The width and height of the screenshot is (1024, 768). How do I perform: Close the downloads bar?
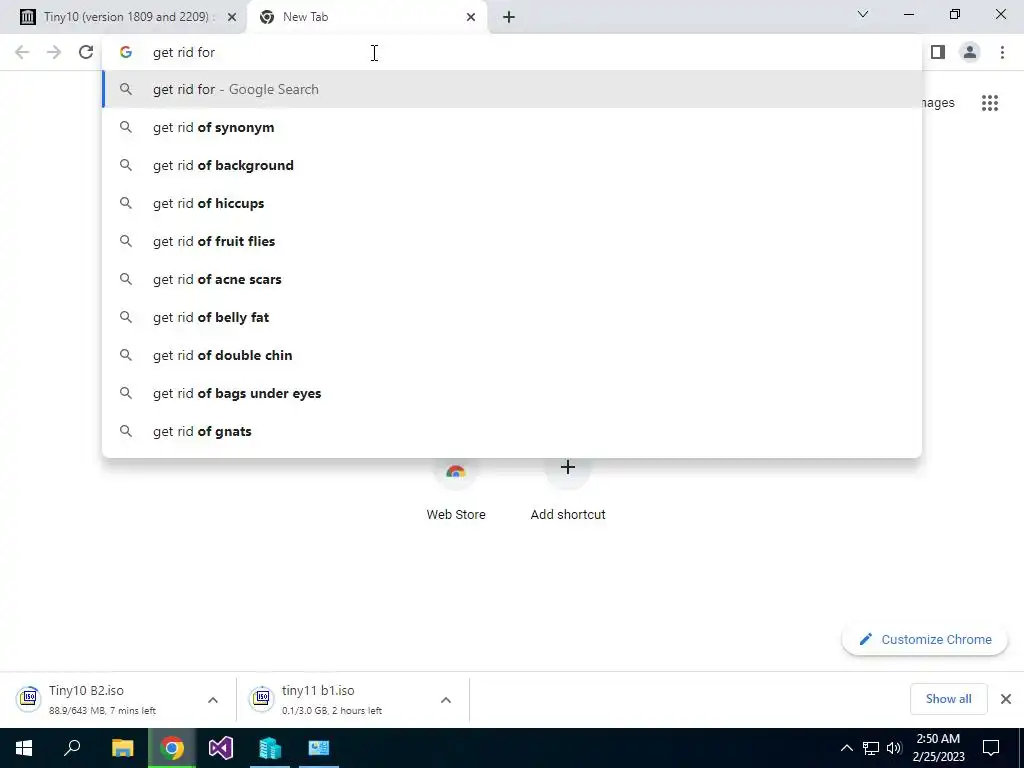(1006, 699)
